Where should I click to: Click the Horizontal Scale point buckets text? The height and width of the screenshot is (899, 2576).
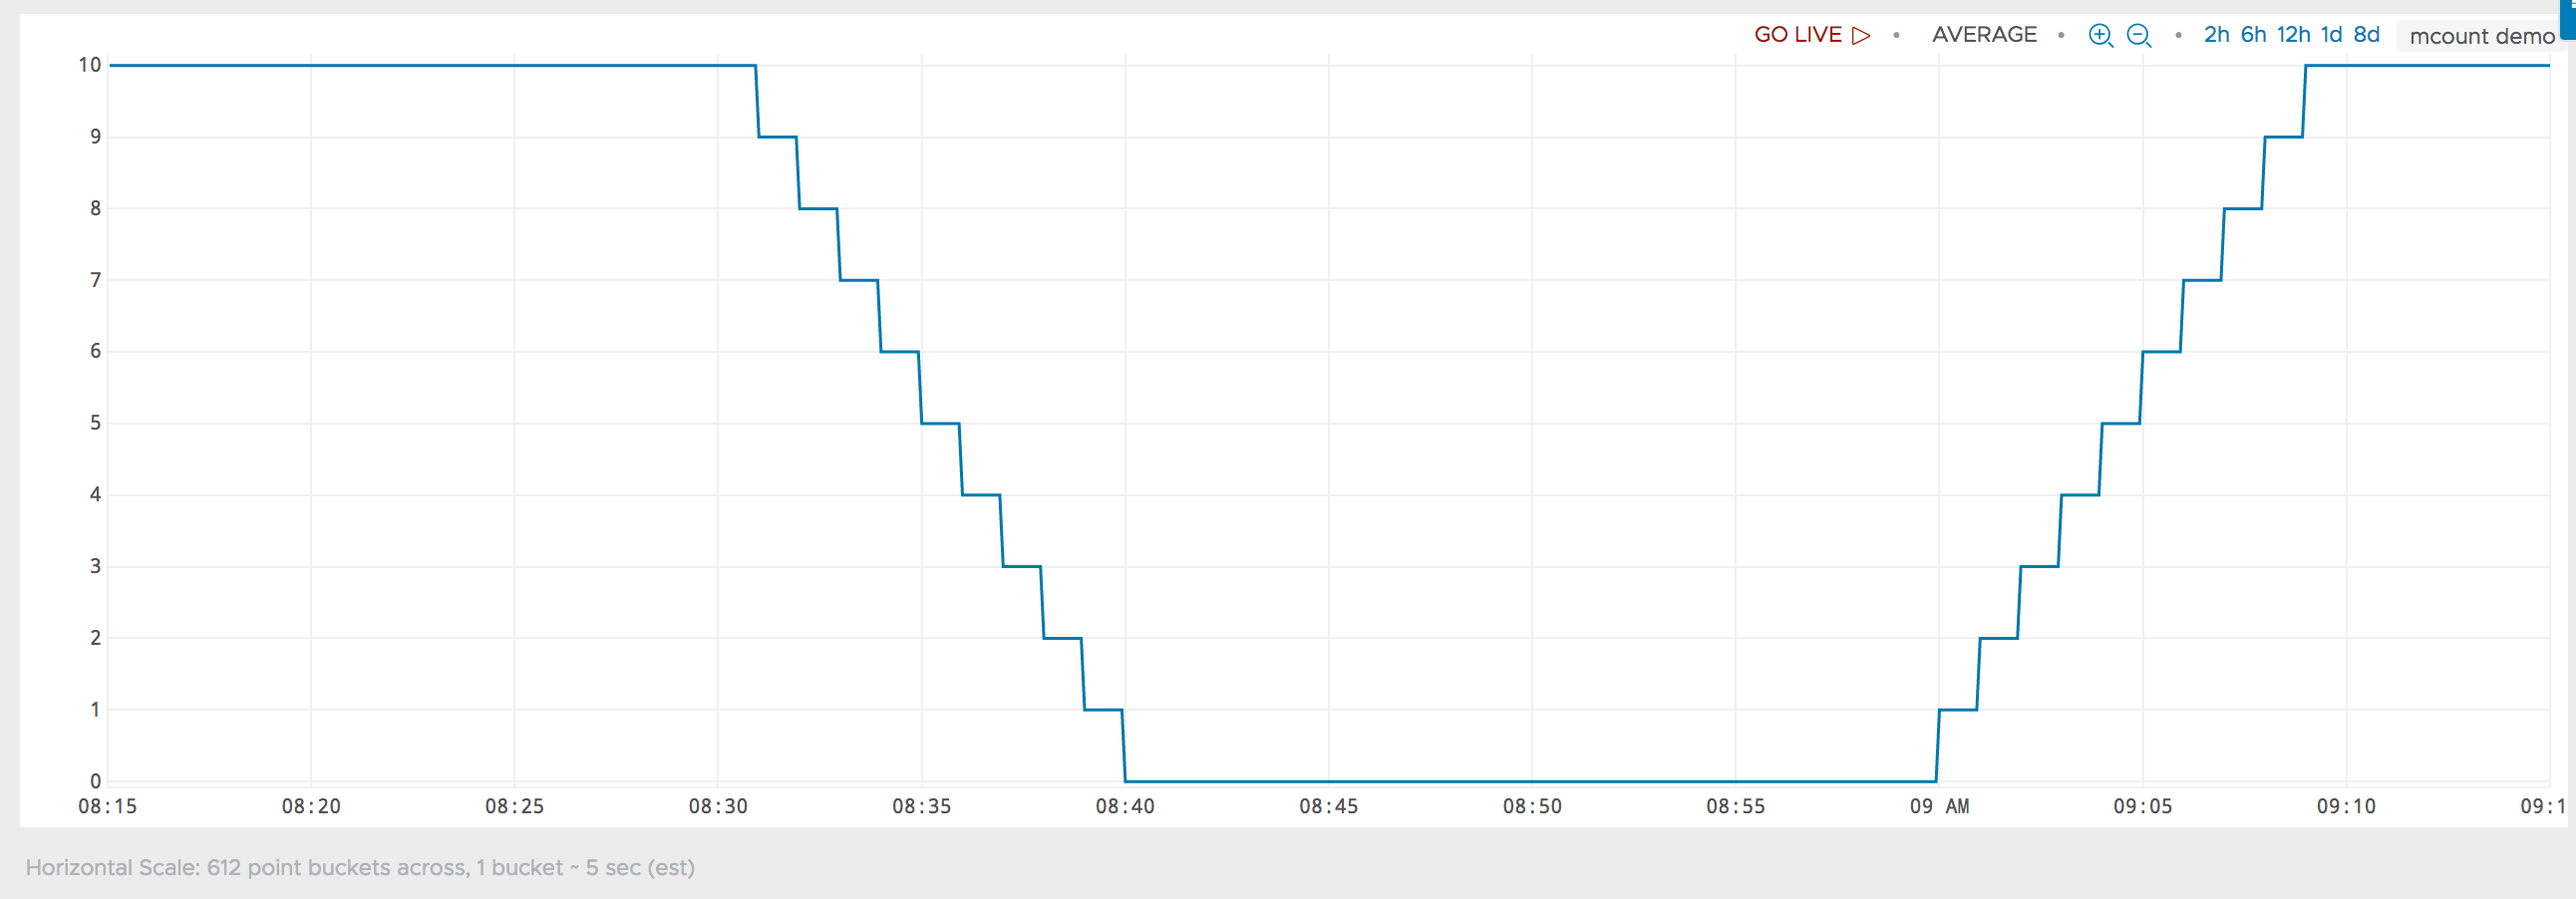tap(360, 867)
